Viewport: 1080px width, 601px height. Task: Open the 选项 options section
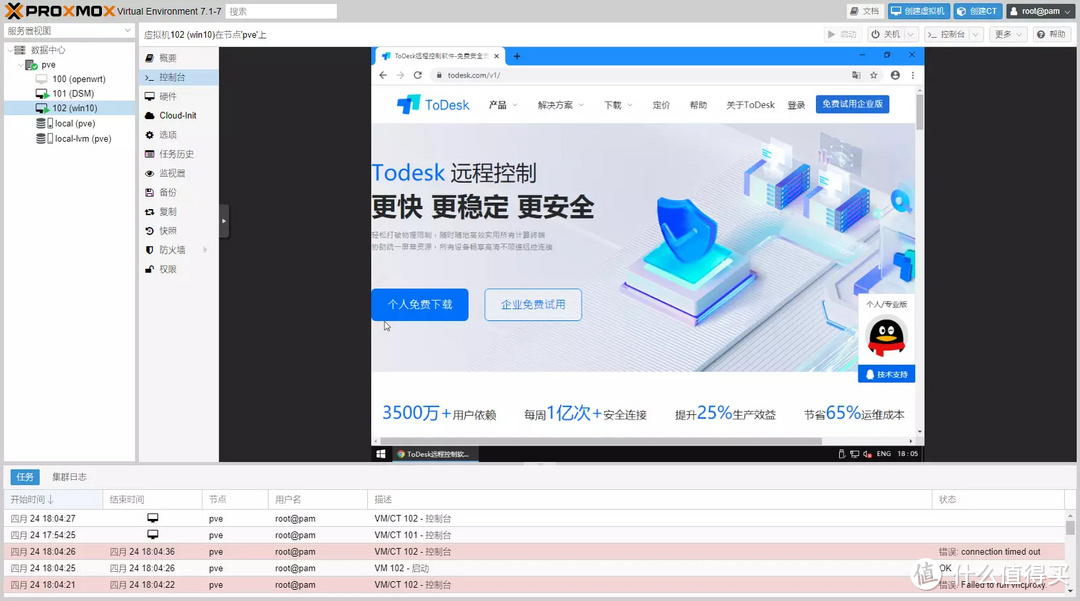(168, 135)
